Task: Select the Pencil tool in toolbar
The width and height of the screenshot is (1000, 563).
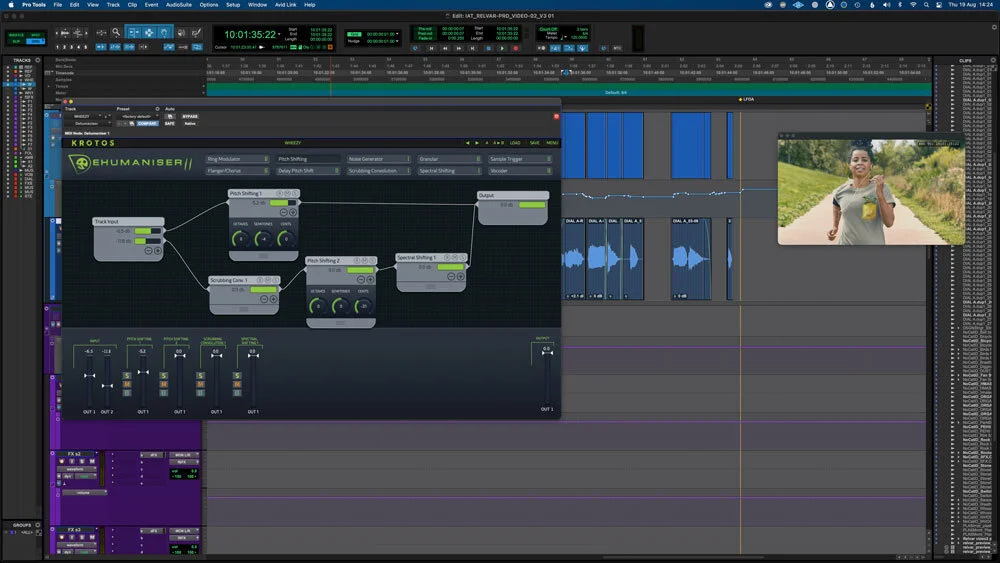Action: click(x=196, y=33)
